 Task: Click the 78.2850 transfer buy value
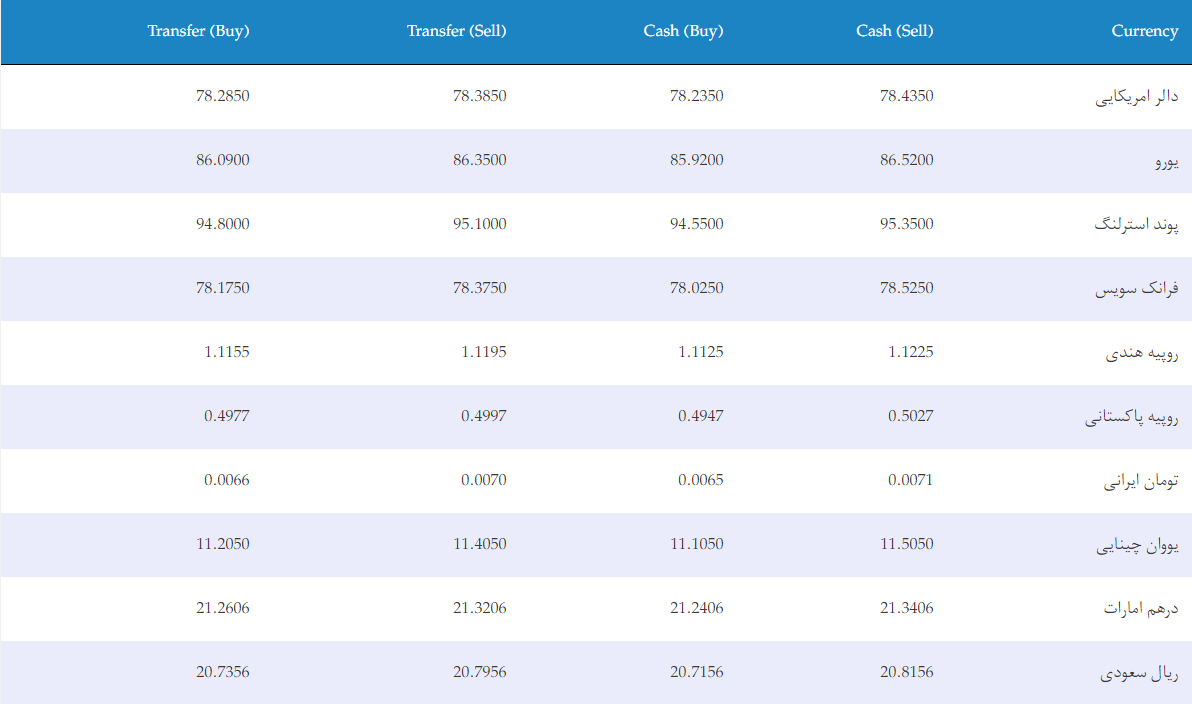223,96
